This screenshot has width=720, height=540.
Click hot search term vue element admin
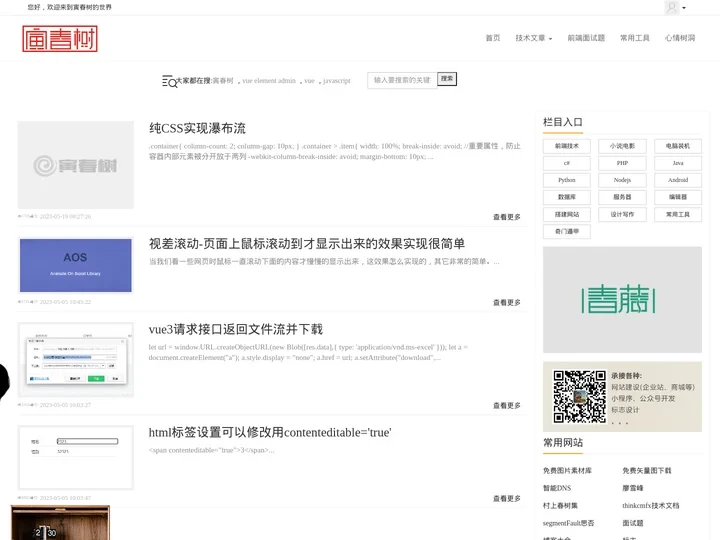269,81
